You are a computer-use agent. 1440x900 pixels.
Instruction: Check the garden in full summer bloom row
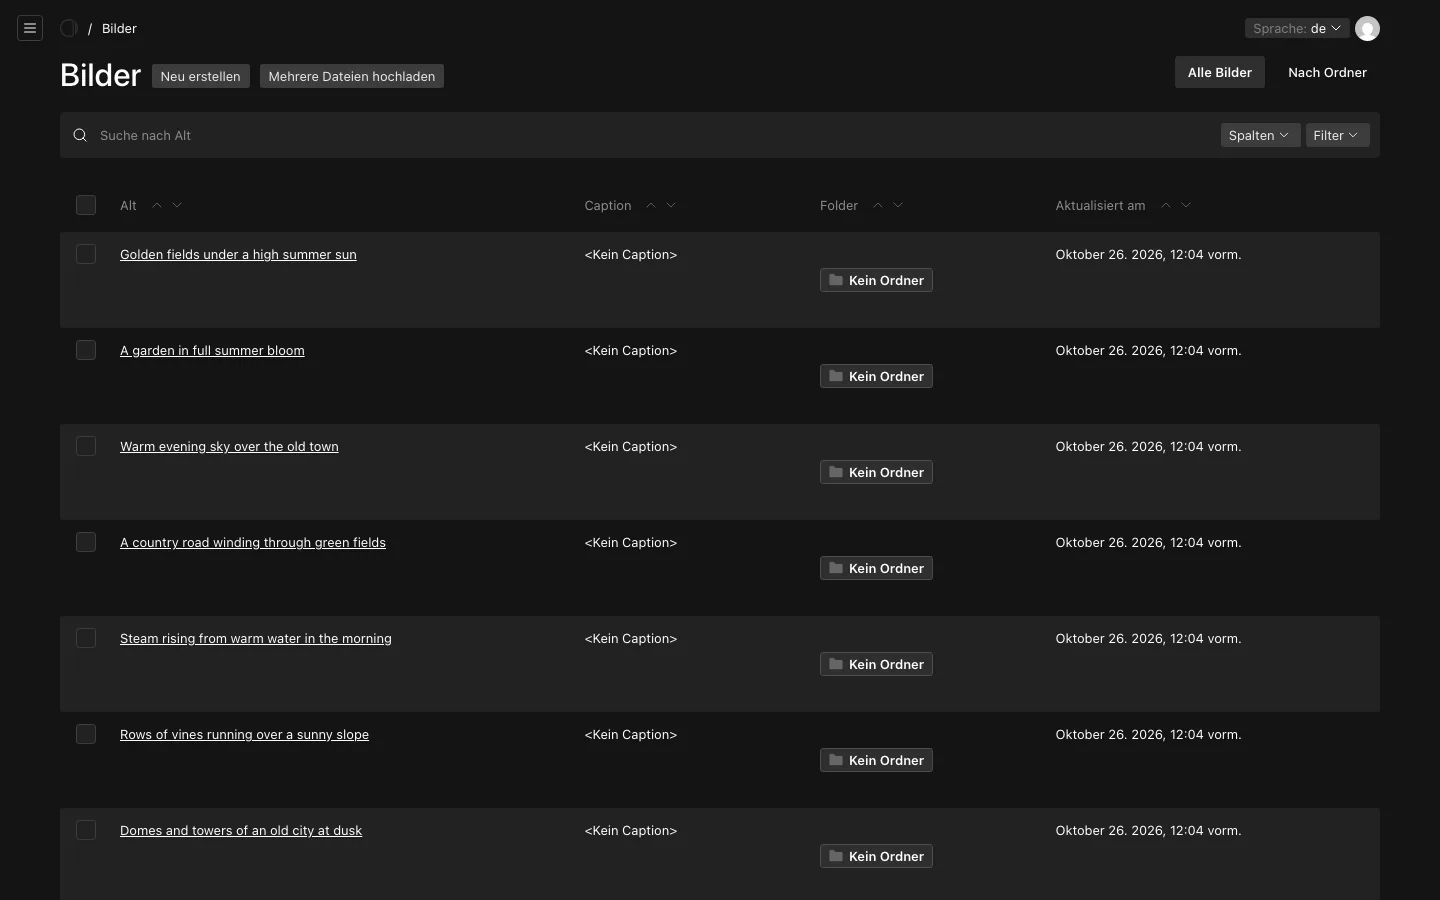click(x=86, y=350)
